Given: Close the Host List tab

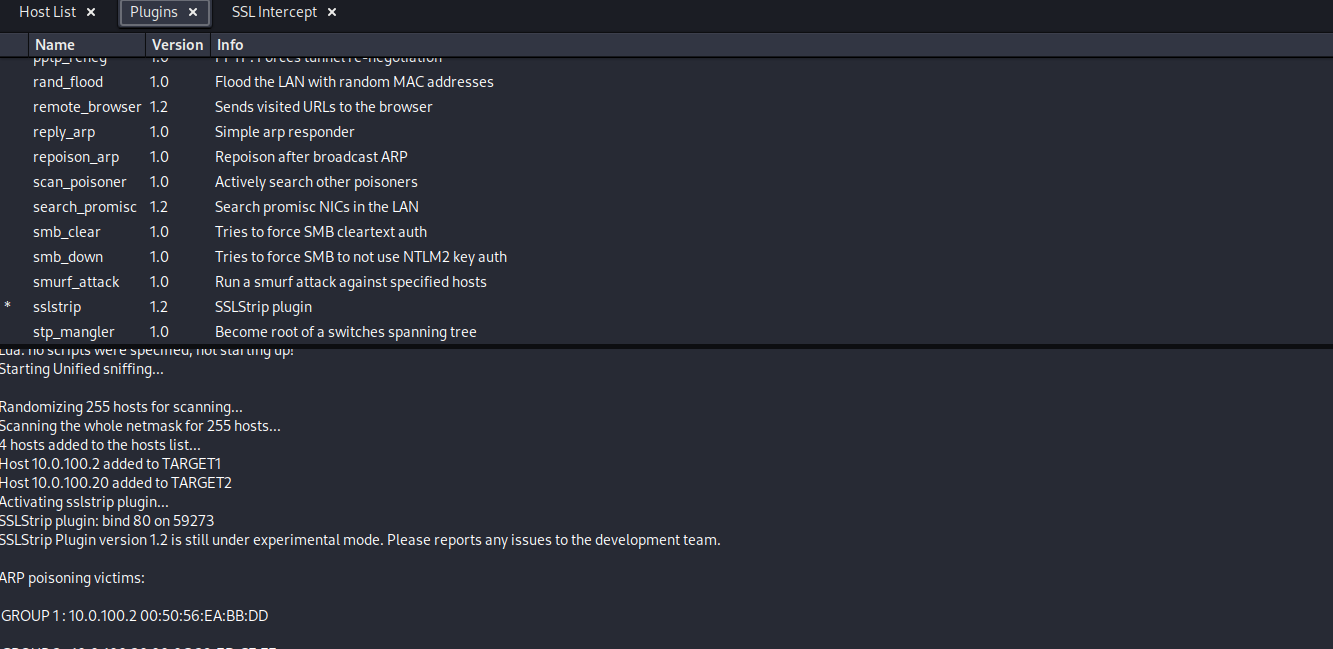Looking at the screenshot, I should [x=91, y=12].
